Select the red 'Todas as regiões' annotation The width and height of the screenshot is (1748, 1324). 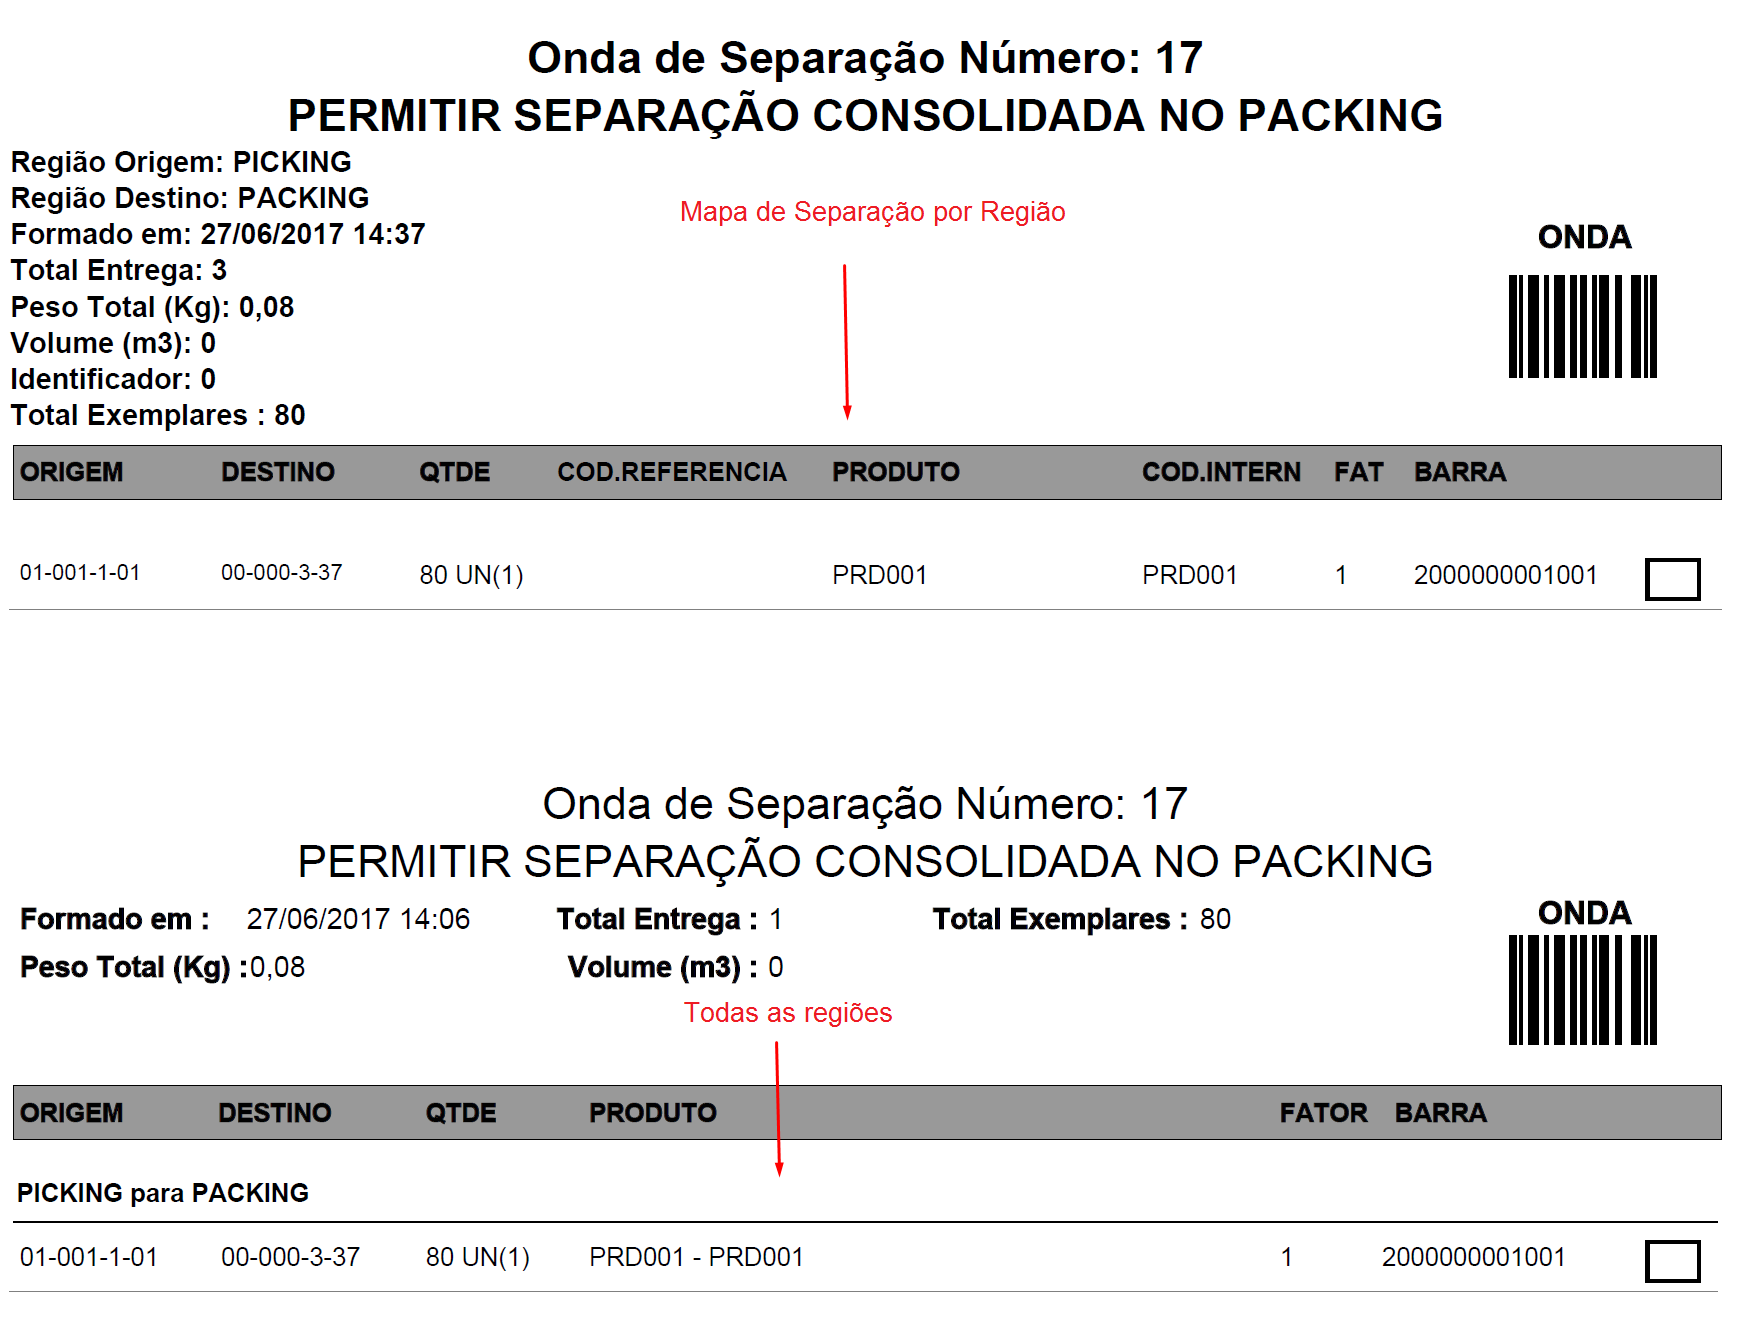coord(788,1013)
